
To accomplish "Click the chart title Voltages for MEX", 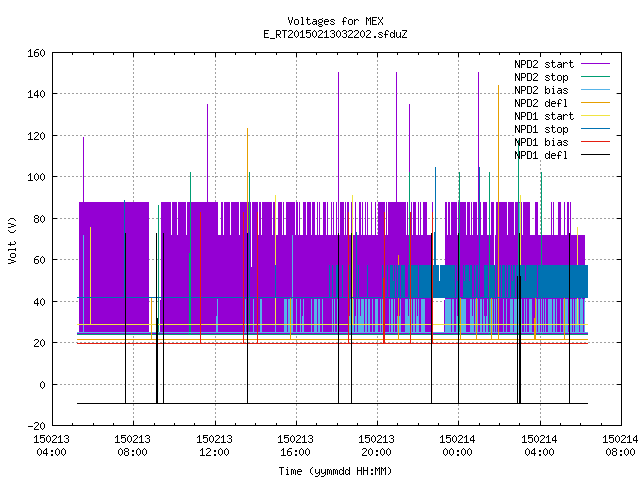I will [335, 21].
